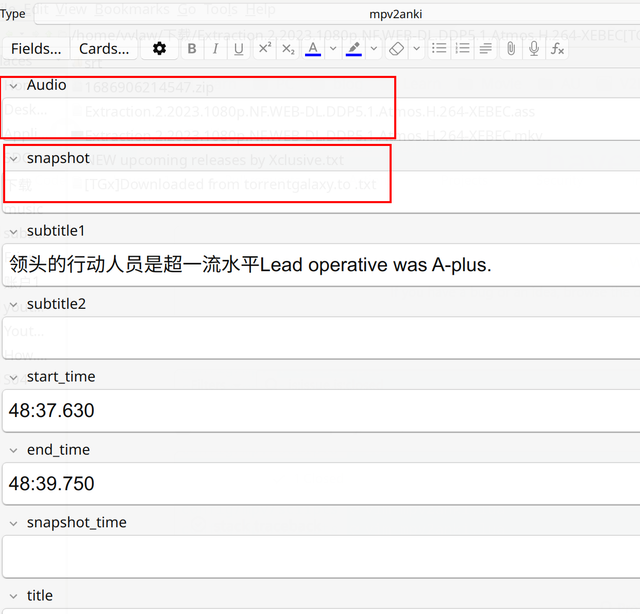Collapse the end_time field
The width and height of the screenshot is (640, 614).
(13, 450)
